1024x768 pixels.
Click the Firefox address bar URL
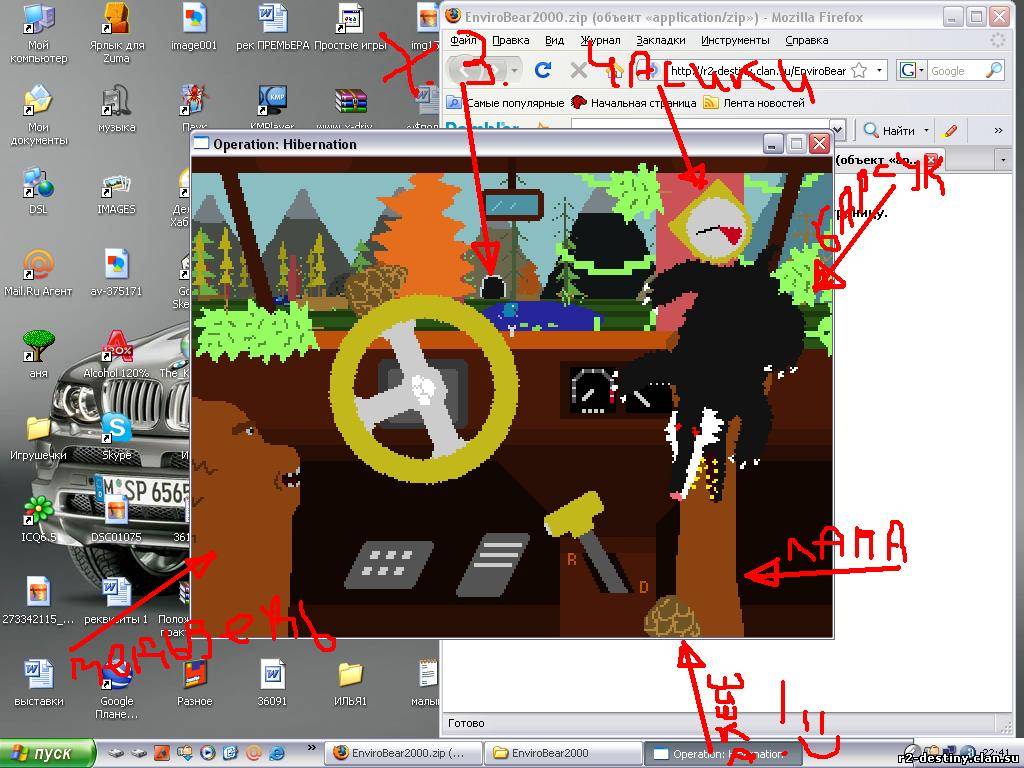[x=758, y=71]
